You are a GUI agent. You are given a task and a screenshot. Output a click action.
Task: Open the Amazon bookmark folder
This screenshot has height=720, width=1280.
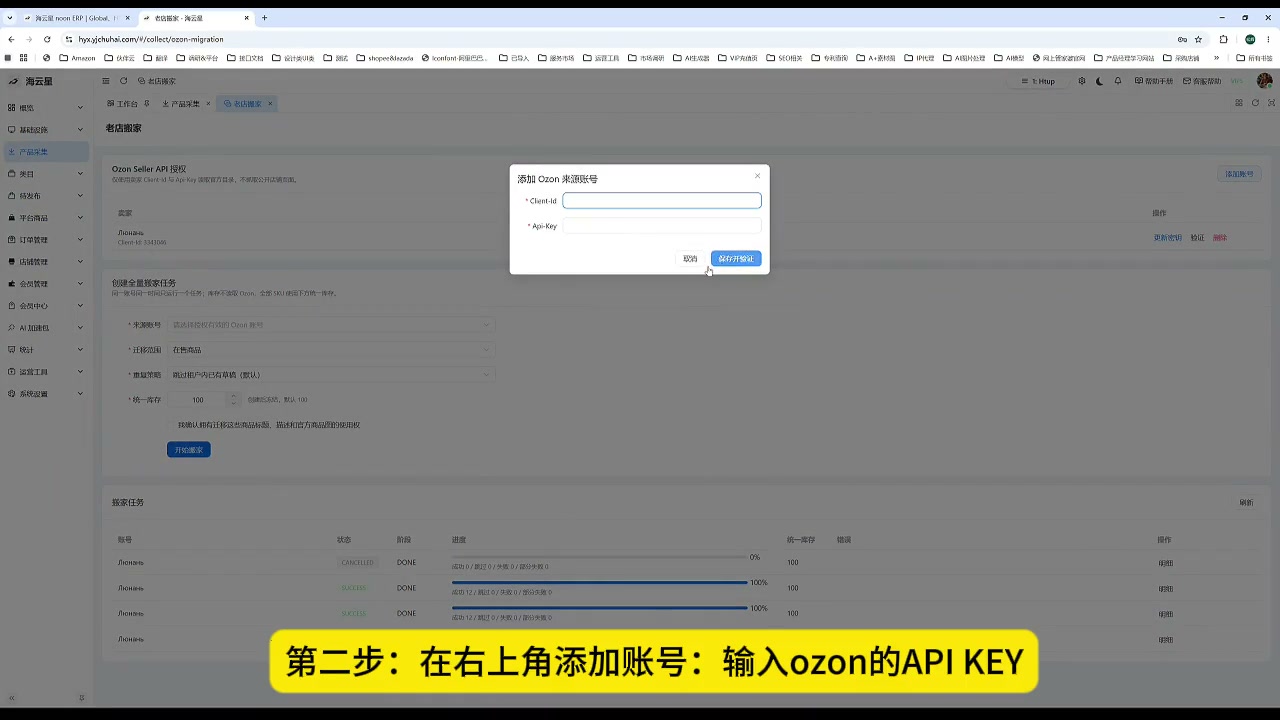tap(77, 58)
